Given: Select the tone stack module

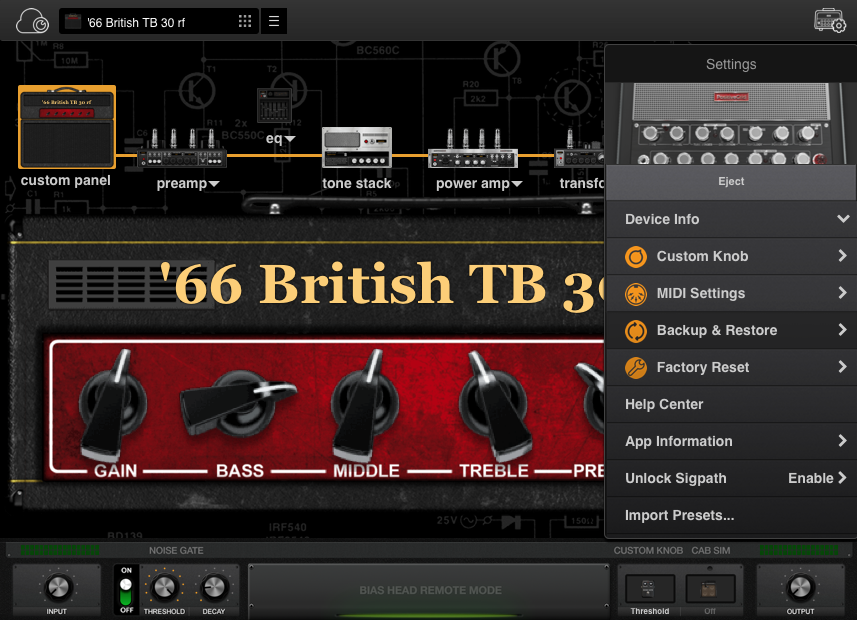Looking at the screenshot, I should coord(357,148).
